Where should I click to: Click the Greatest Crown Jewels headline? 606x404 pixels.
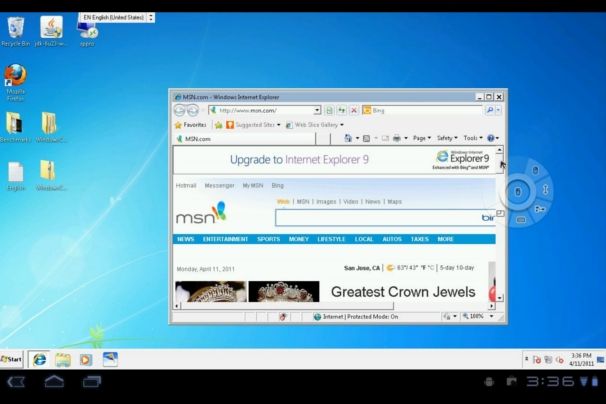click(403, 292)
